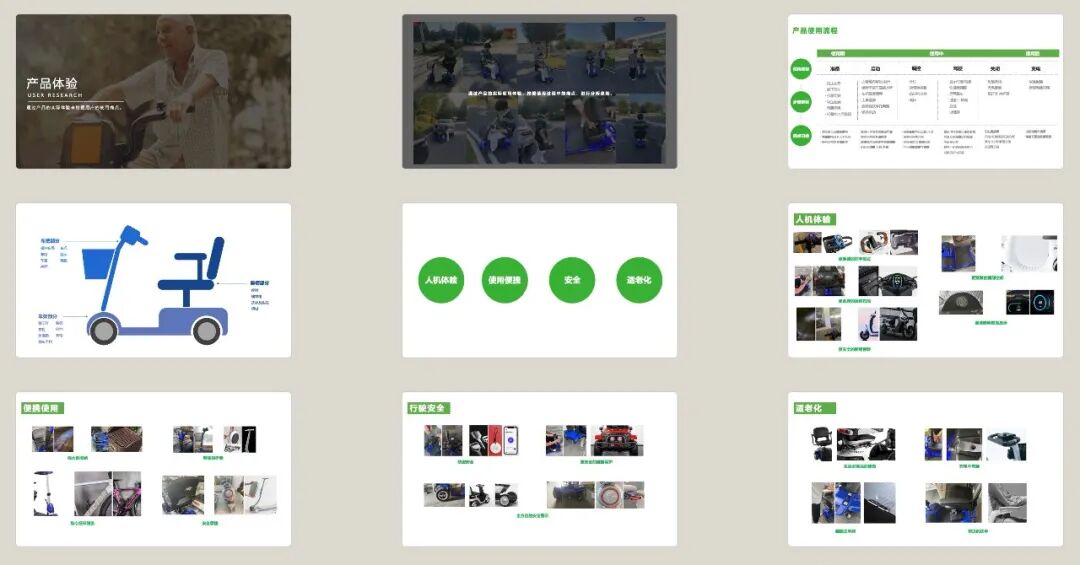Open the 产品体验 title slide with elderly man
Screen dimensions: 1080x565
[x=154, y=91]
